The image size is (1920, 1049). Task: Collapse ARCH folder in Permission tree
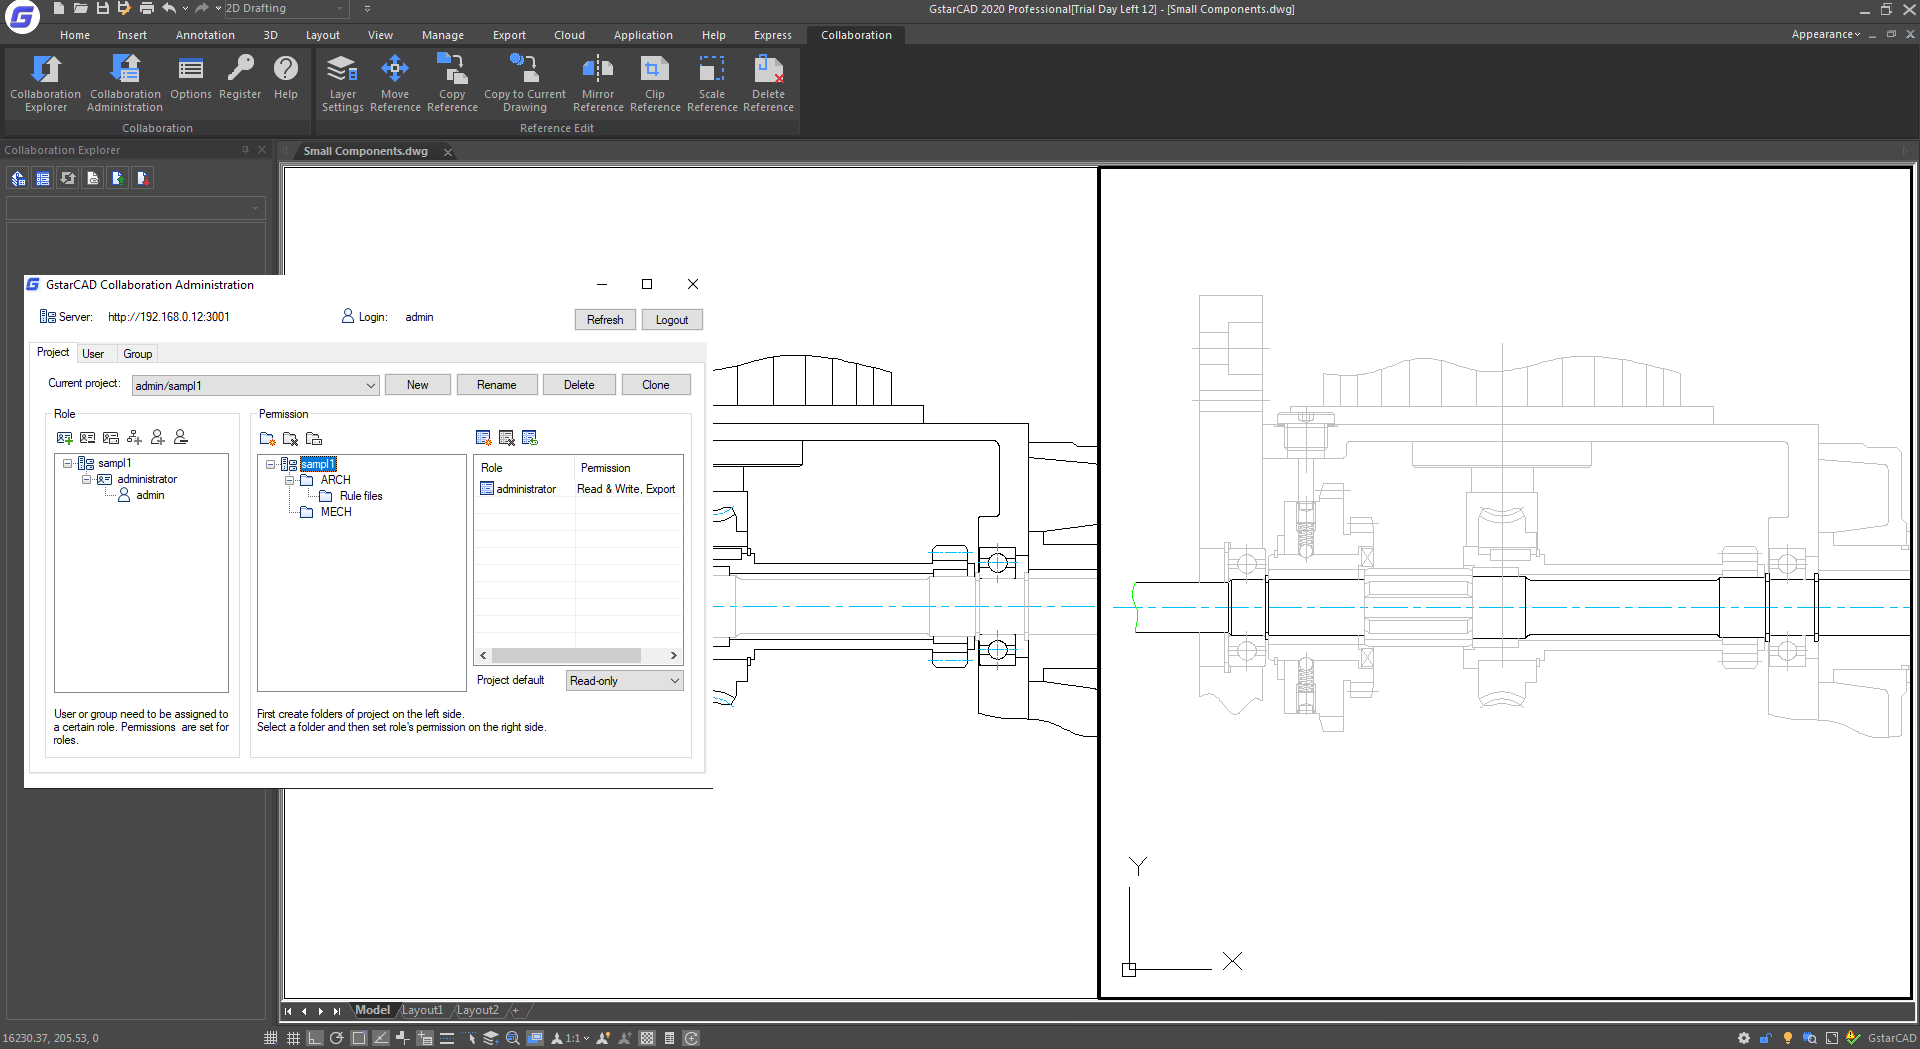(x=290, y=480)
